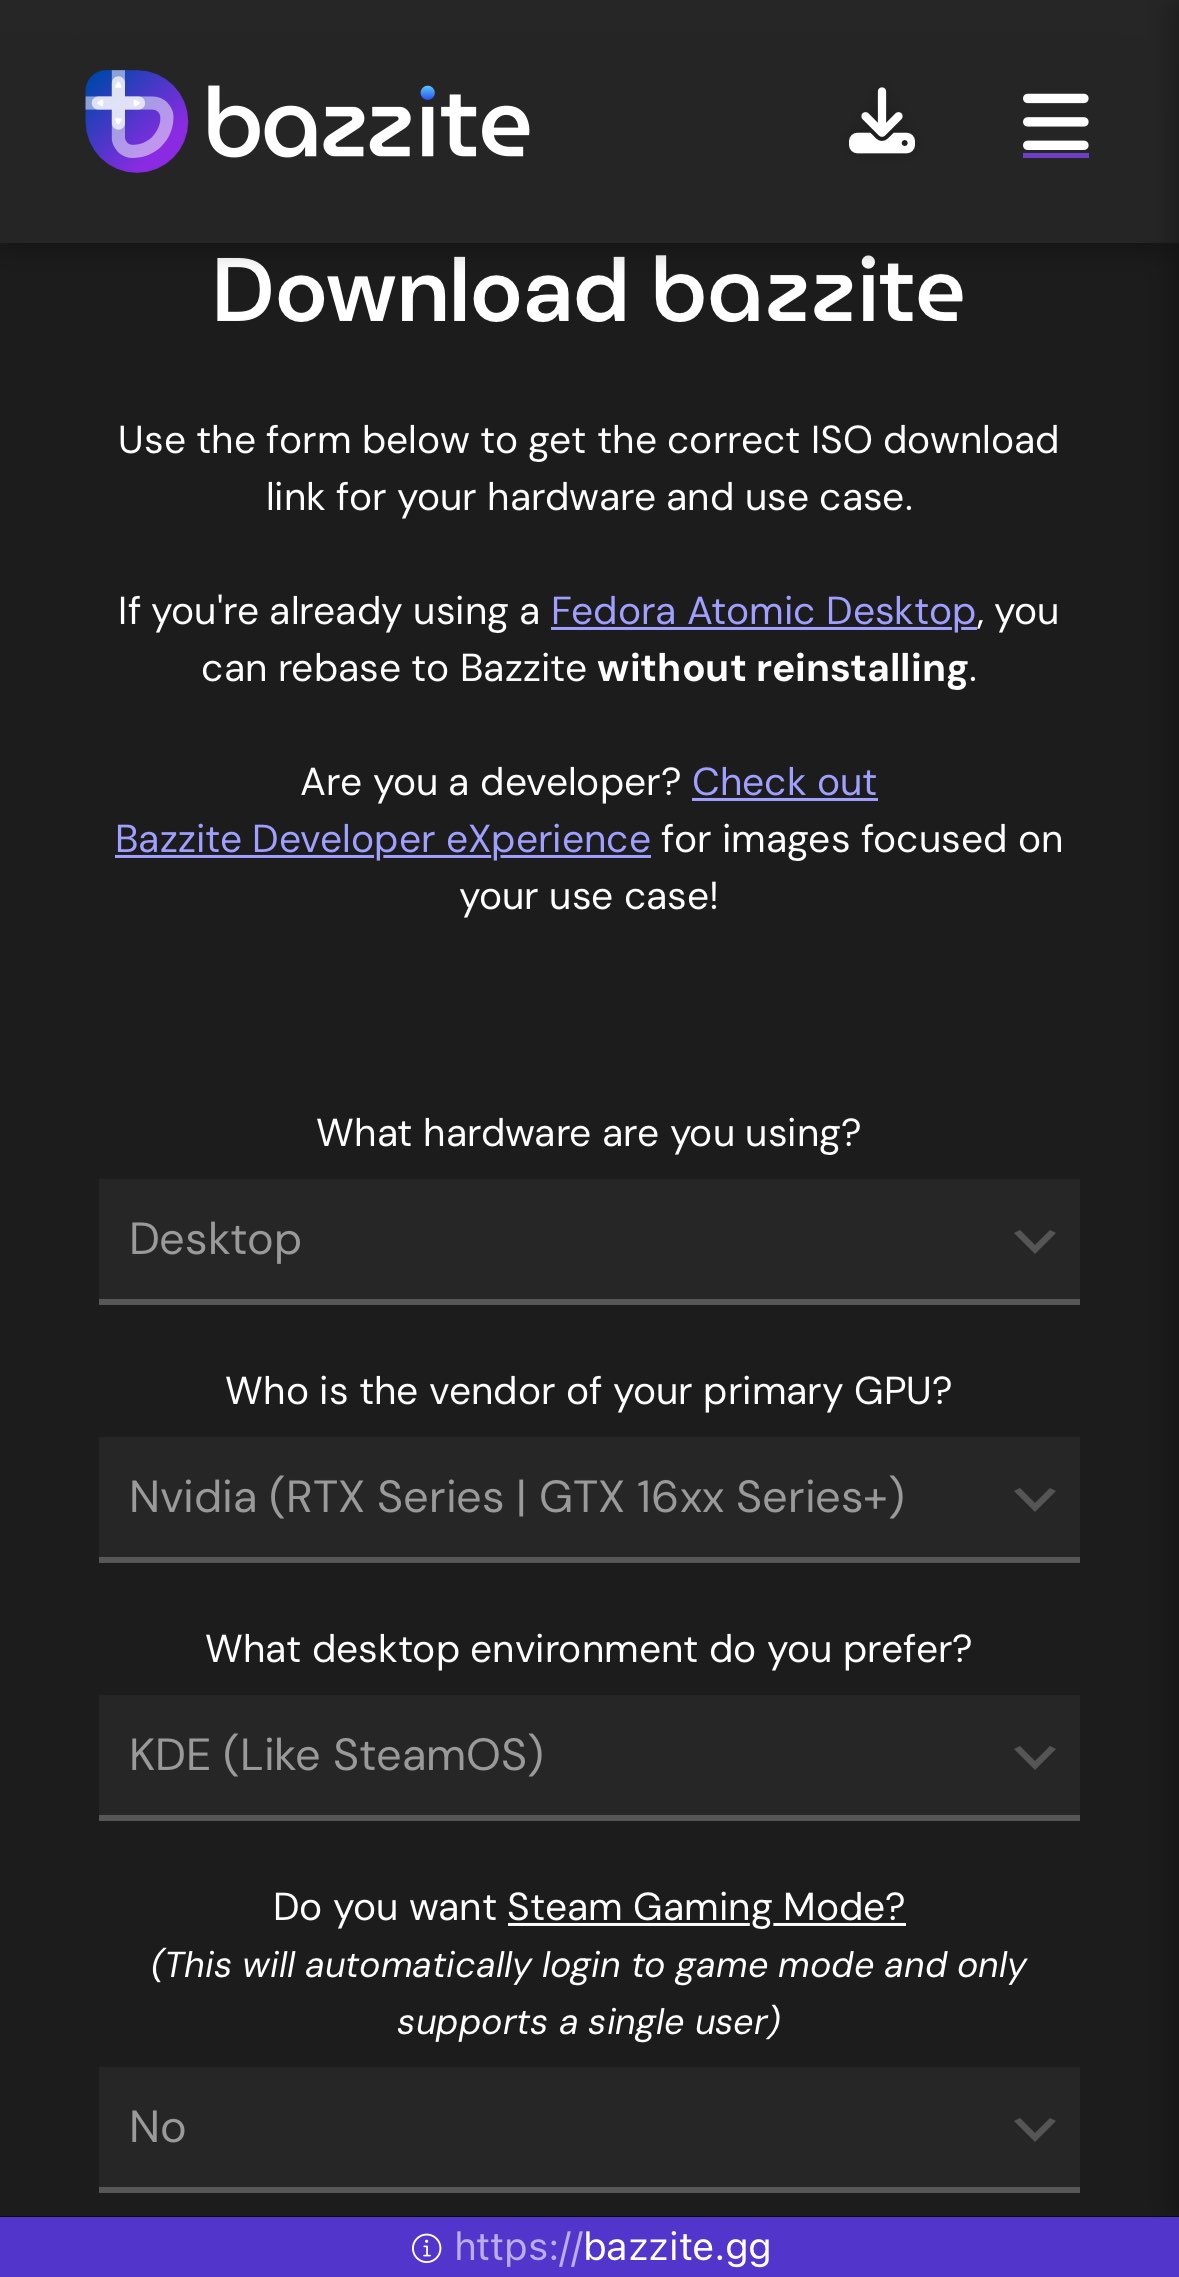The image size is (1179, 2277).
Task: Click the Bazzite logo icon in header
Action: 136,121
